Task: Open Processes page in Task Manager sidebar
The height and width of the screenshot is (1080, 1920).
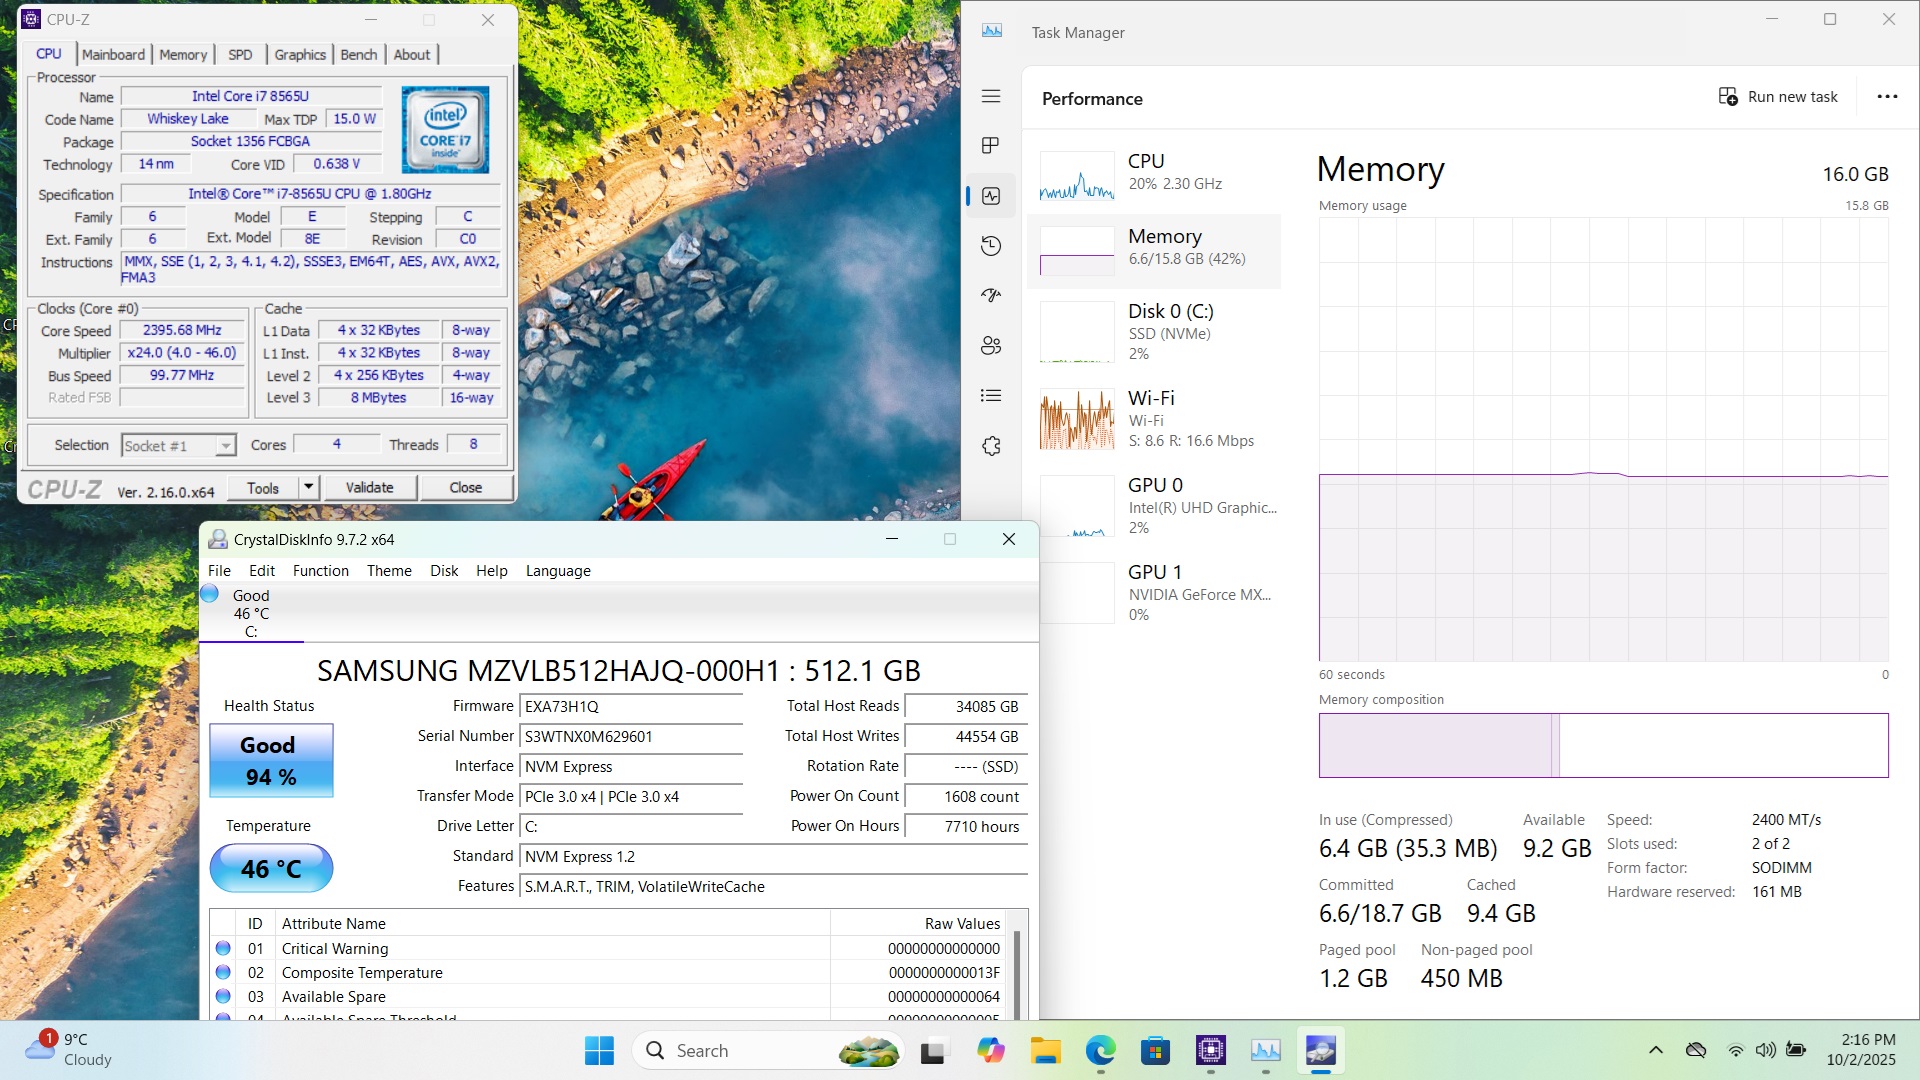Action: point(991,146)
